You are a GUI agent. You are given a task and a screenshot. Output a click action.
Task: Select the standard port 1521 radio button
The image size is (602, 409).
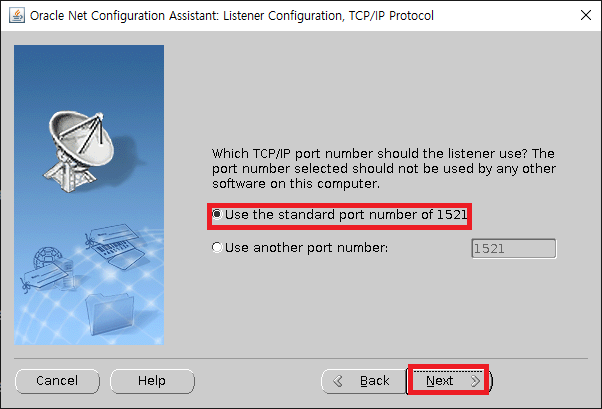pyautogui.click(x=217, y=214)
